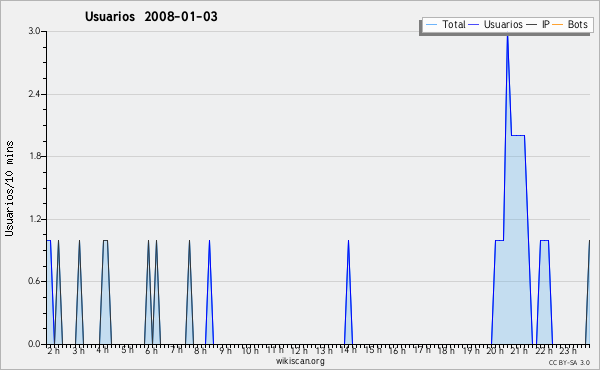
Task: Click the "14 h" x-axis label
Action: pos(348,350)
